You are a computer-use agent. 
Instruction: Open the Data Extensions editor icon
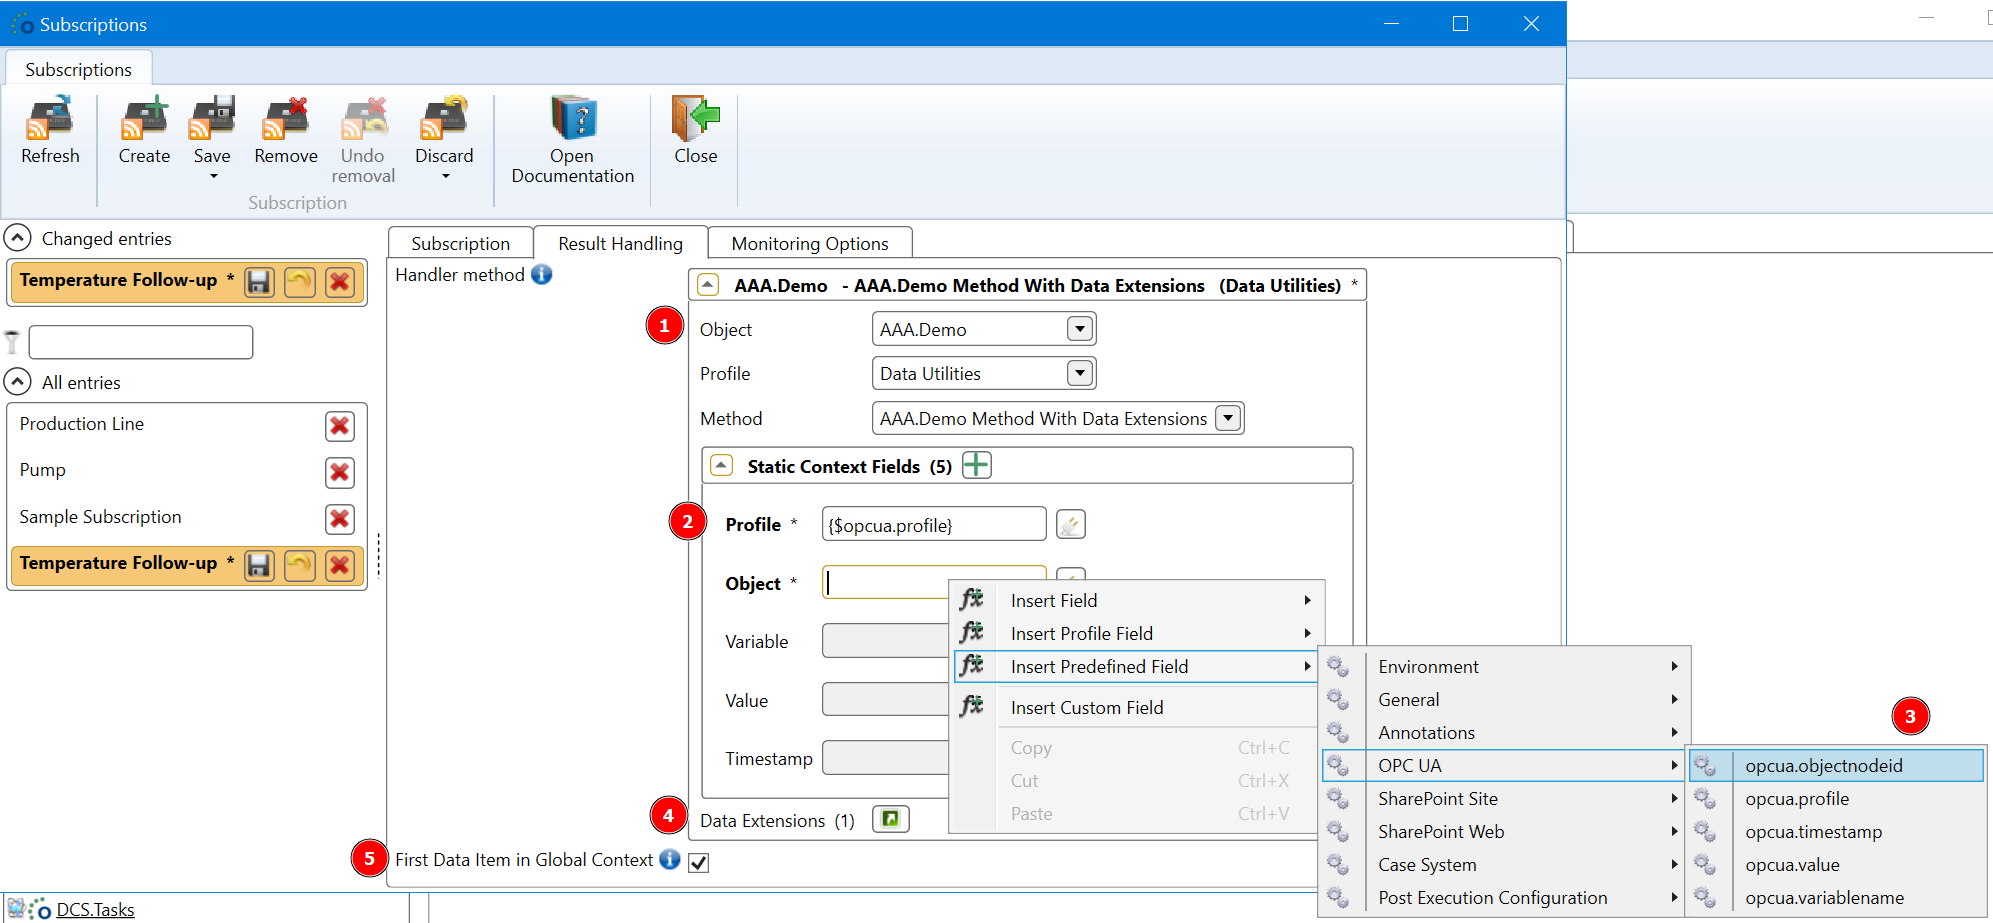tap(890, 820)
